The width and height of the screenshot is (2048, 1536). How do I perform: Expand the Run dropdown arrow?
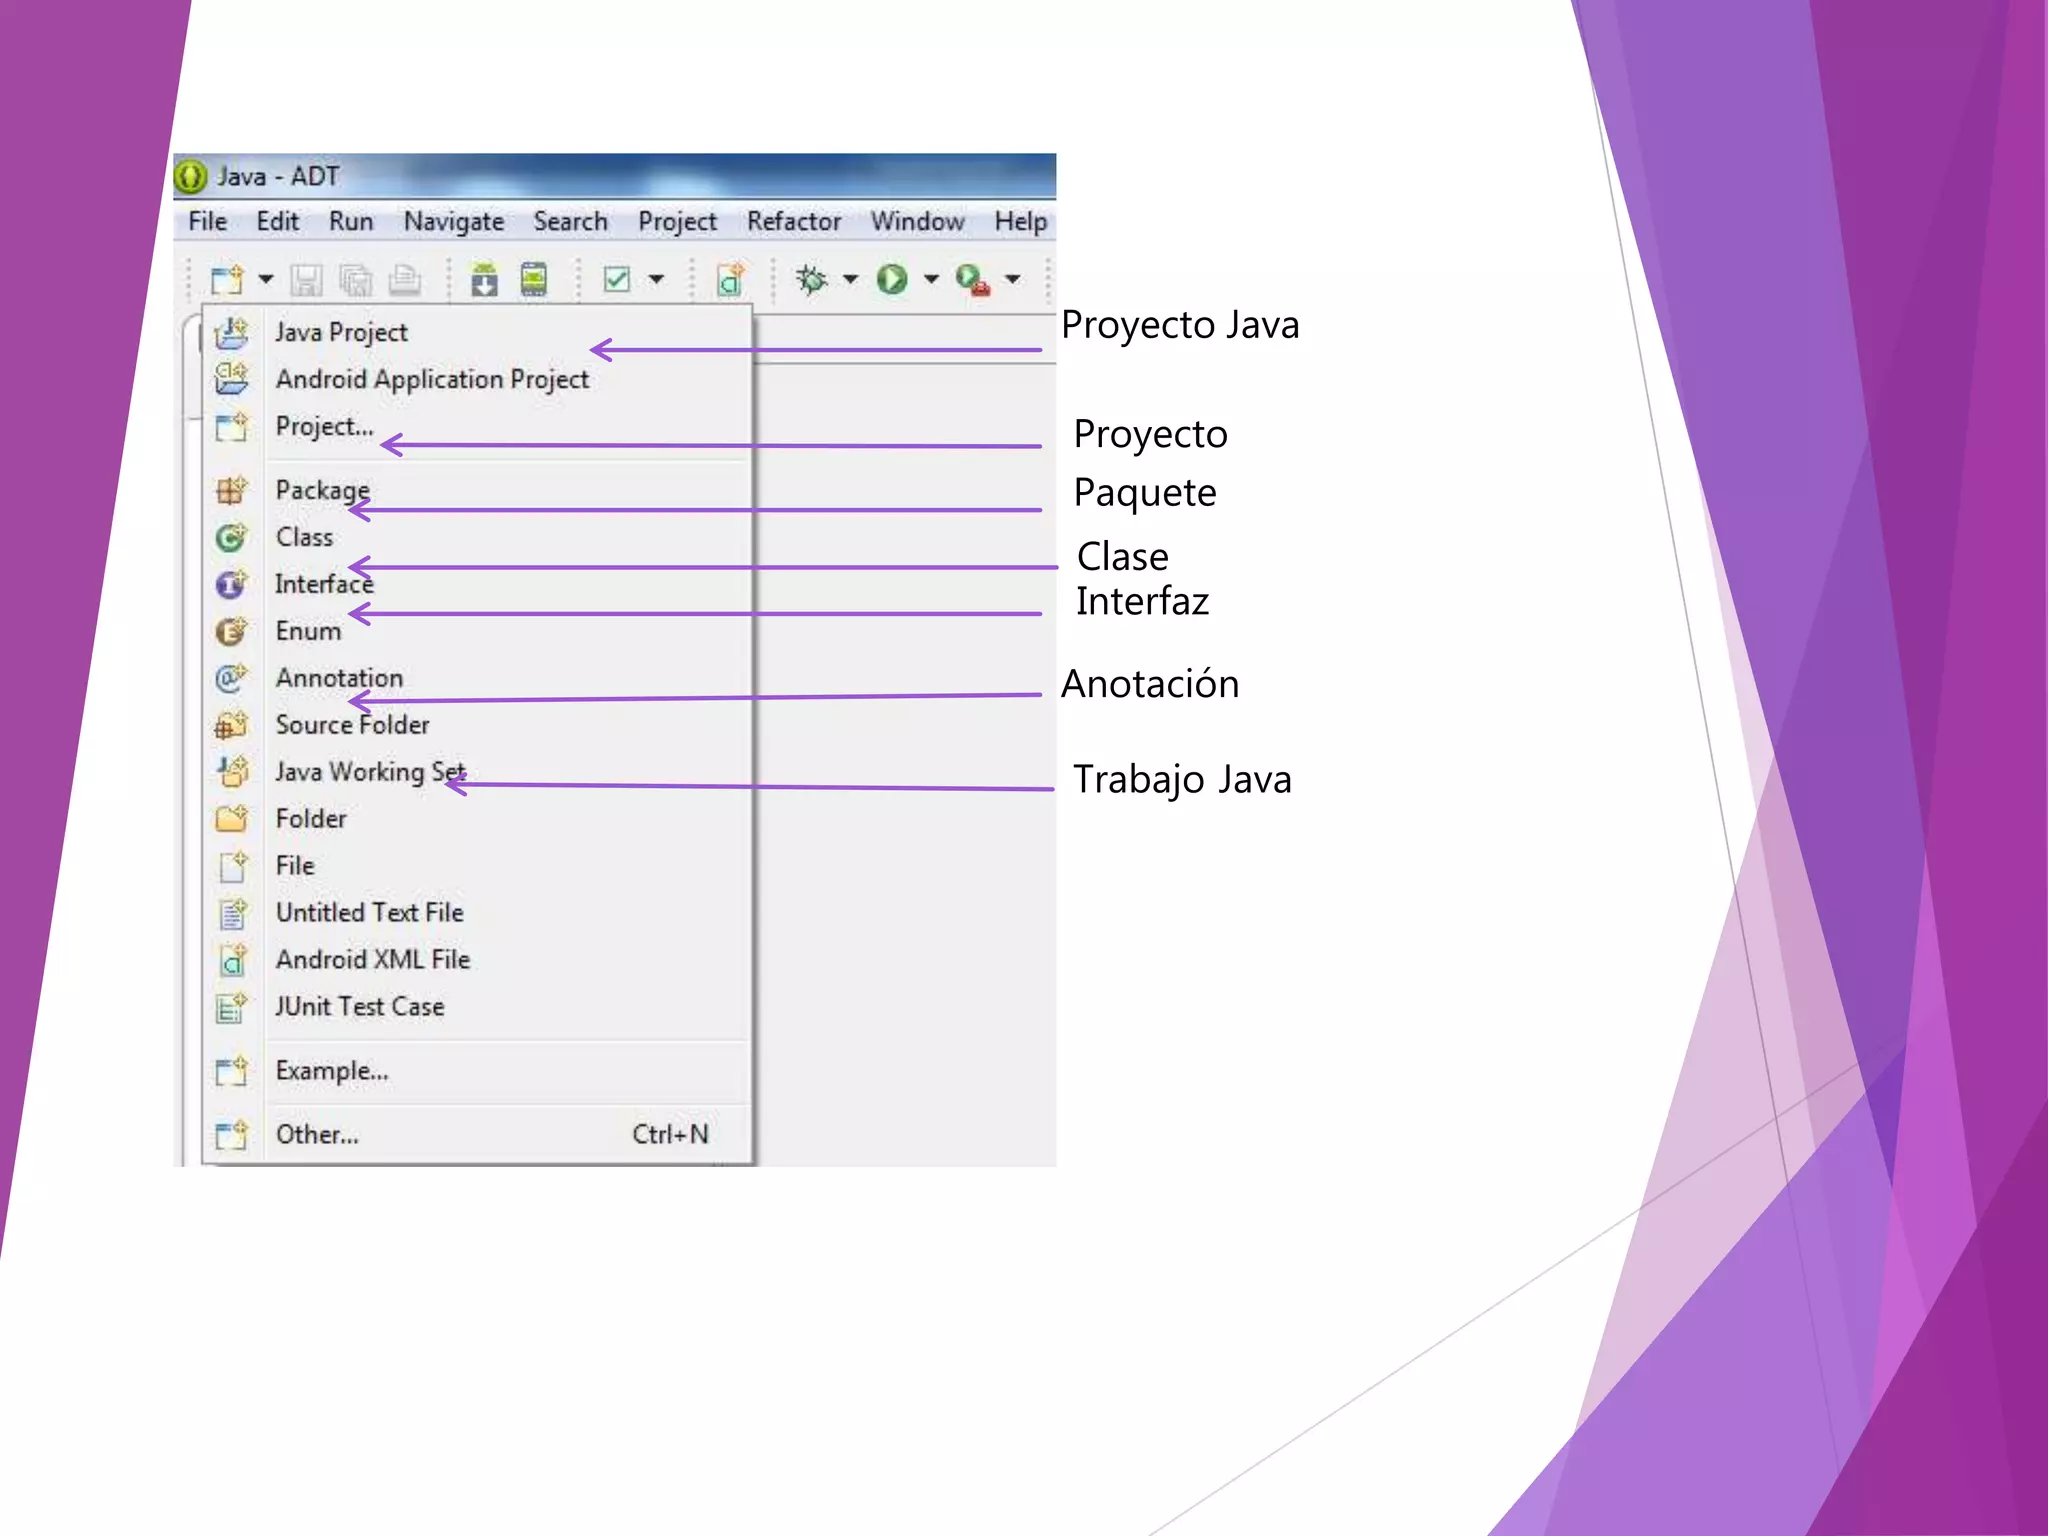931,279
